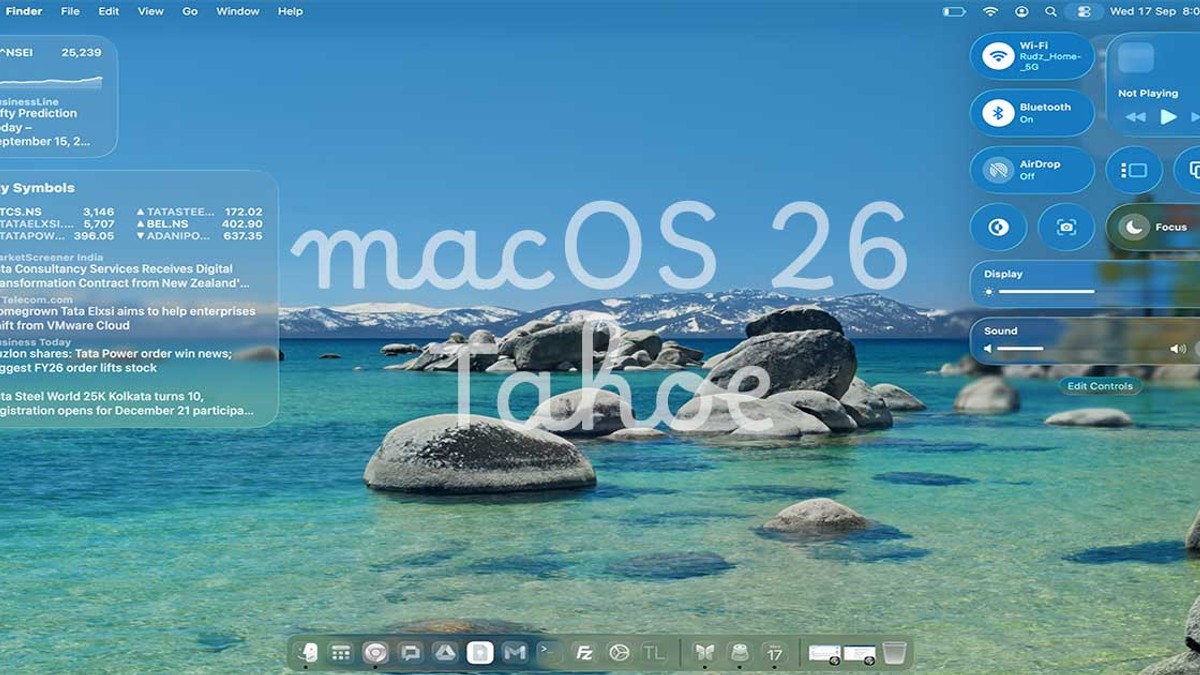Open the chat bubbles app in Dock
1200x675 pixels.
(410, 653)
